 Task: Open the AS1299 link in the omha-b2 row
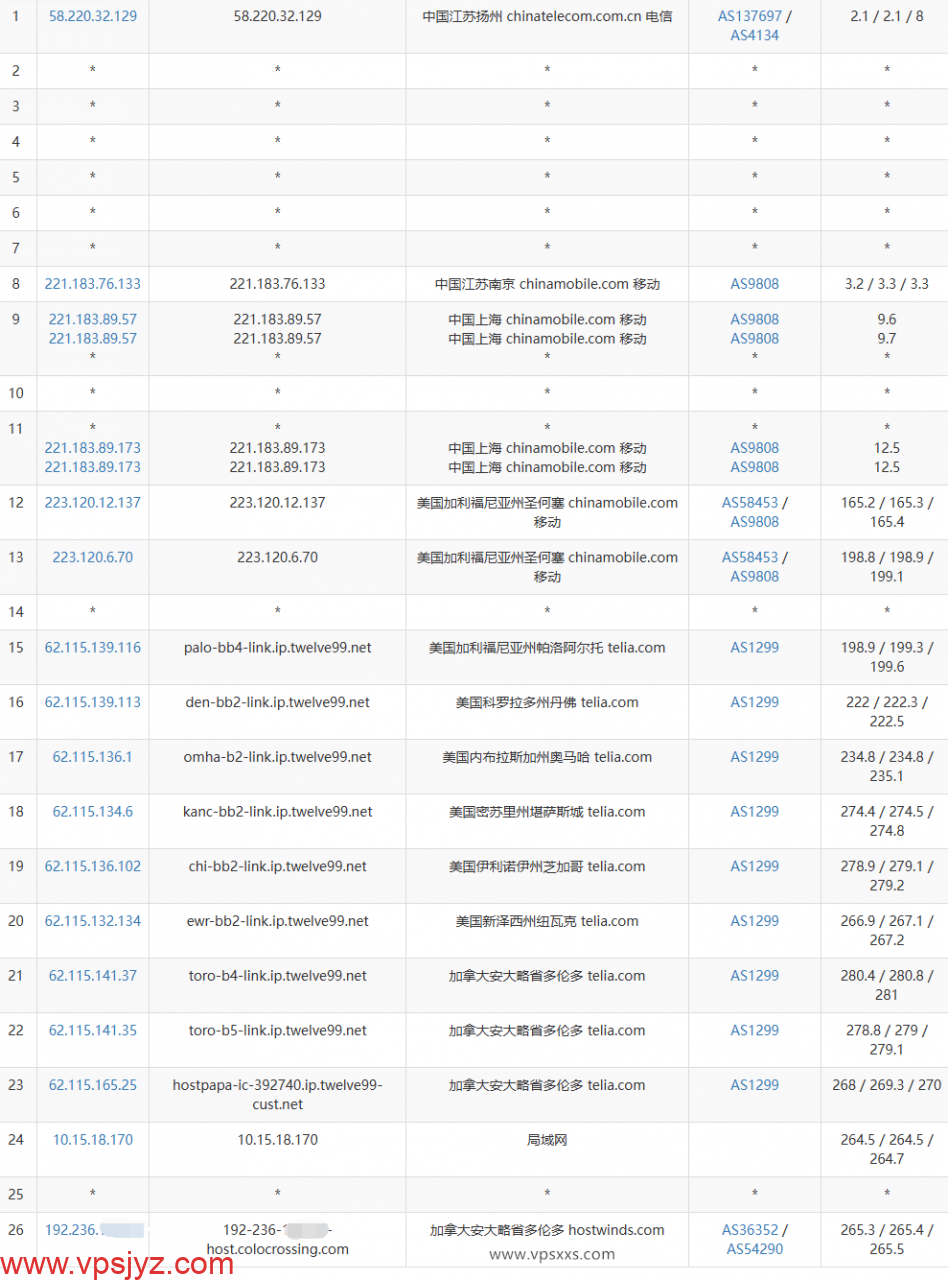pyautogui.click(x=754, y=757)
